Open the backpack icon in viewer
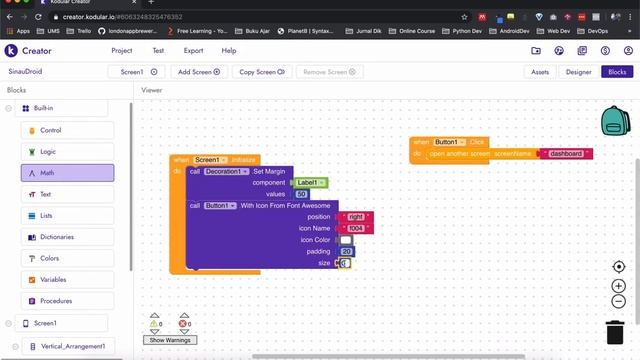640x360 pixels. pos(616,121)
